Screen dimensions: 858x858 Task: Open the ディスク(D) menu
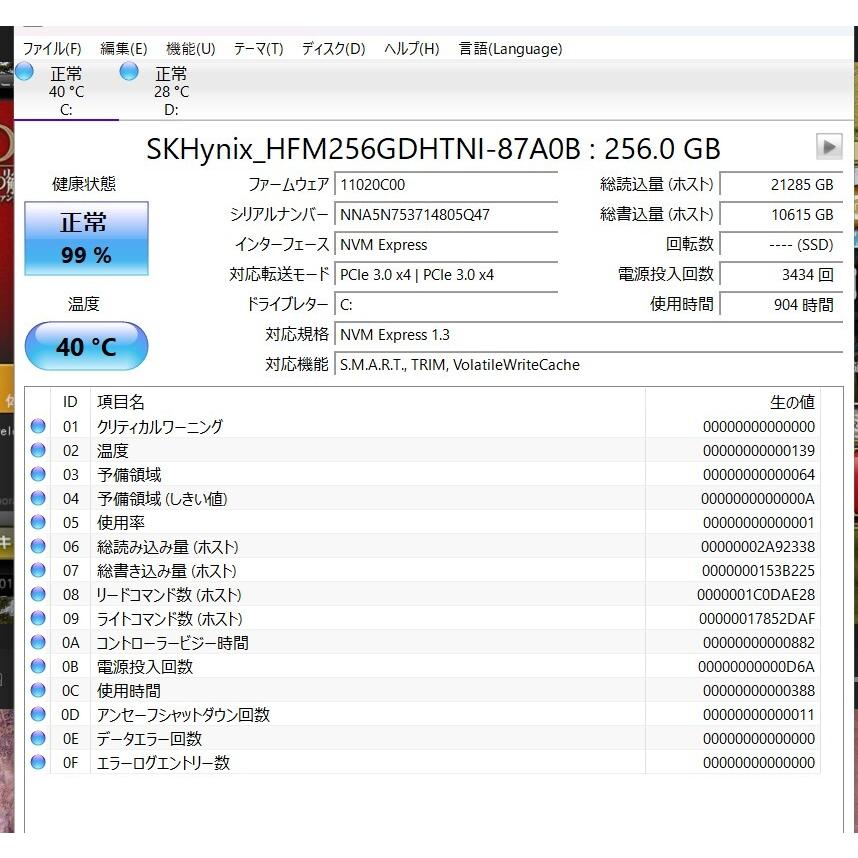(x=333, y=49)
